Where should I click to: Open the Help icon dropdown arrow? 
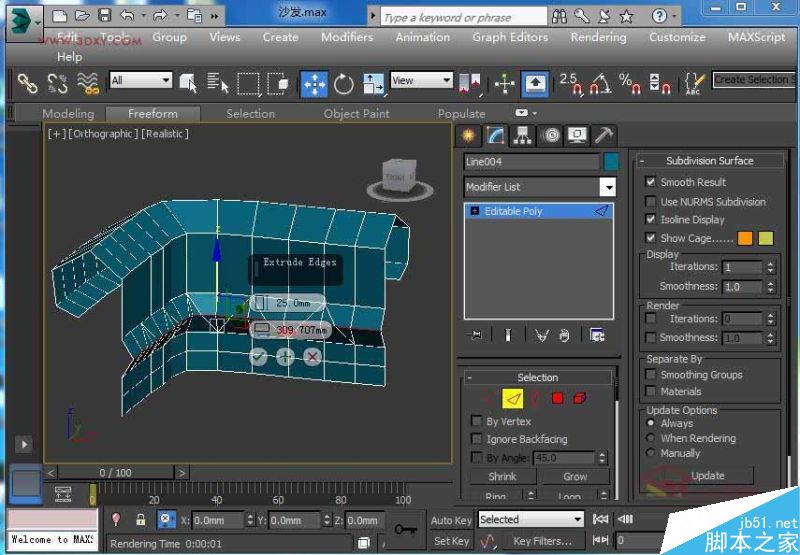click(674, 17)
